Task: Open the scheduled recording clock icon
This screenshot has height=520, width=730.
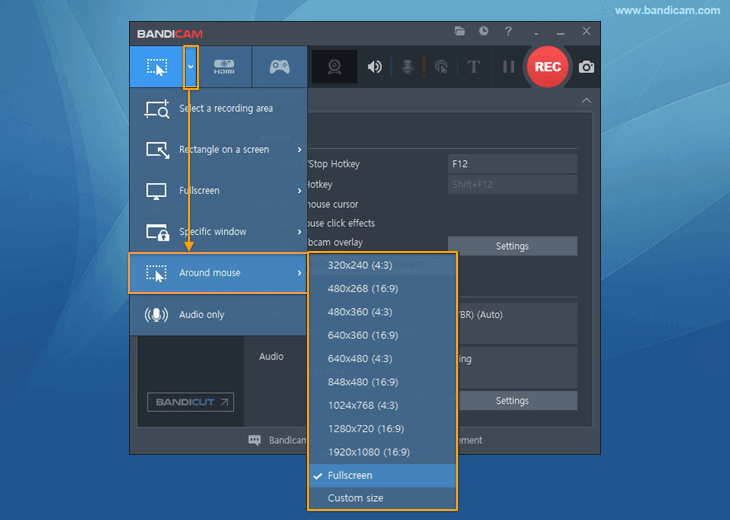Action: tap(484, 31)
